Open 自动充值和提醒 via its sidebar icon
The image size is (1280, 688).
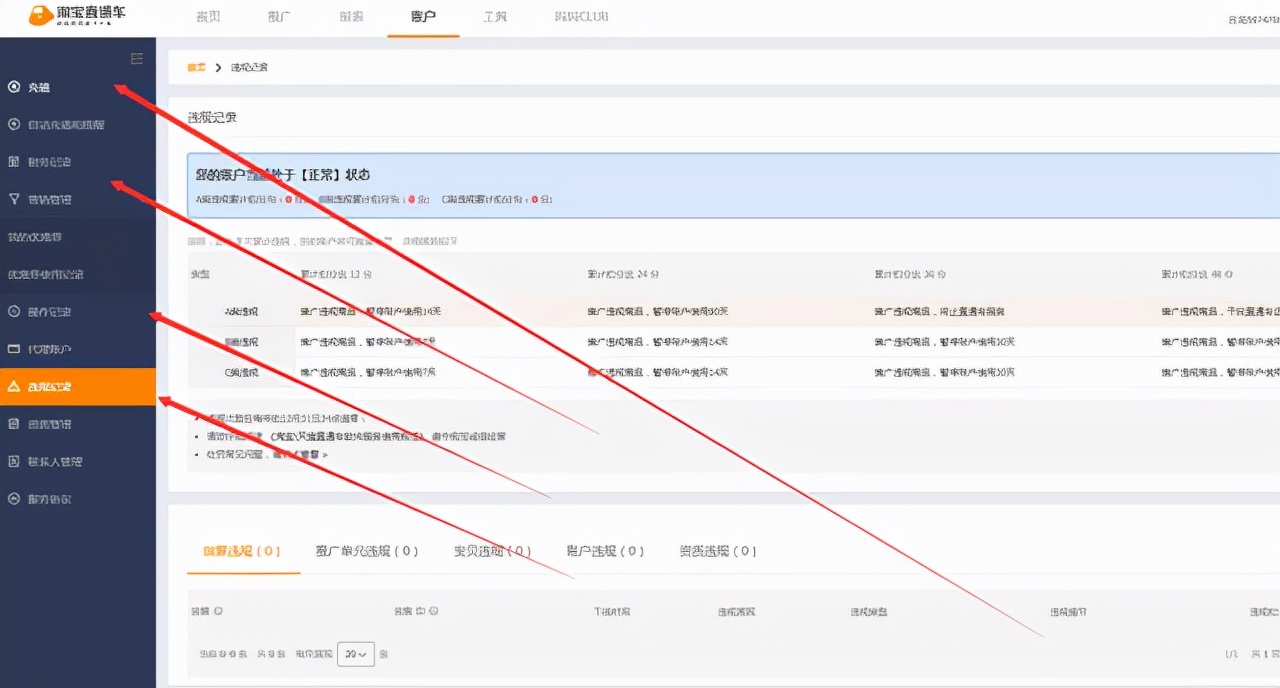tap(14, 125)
